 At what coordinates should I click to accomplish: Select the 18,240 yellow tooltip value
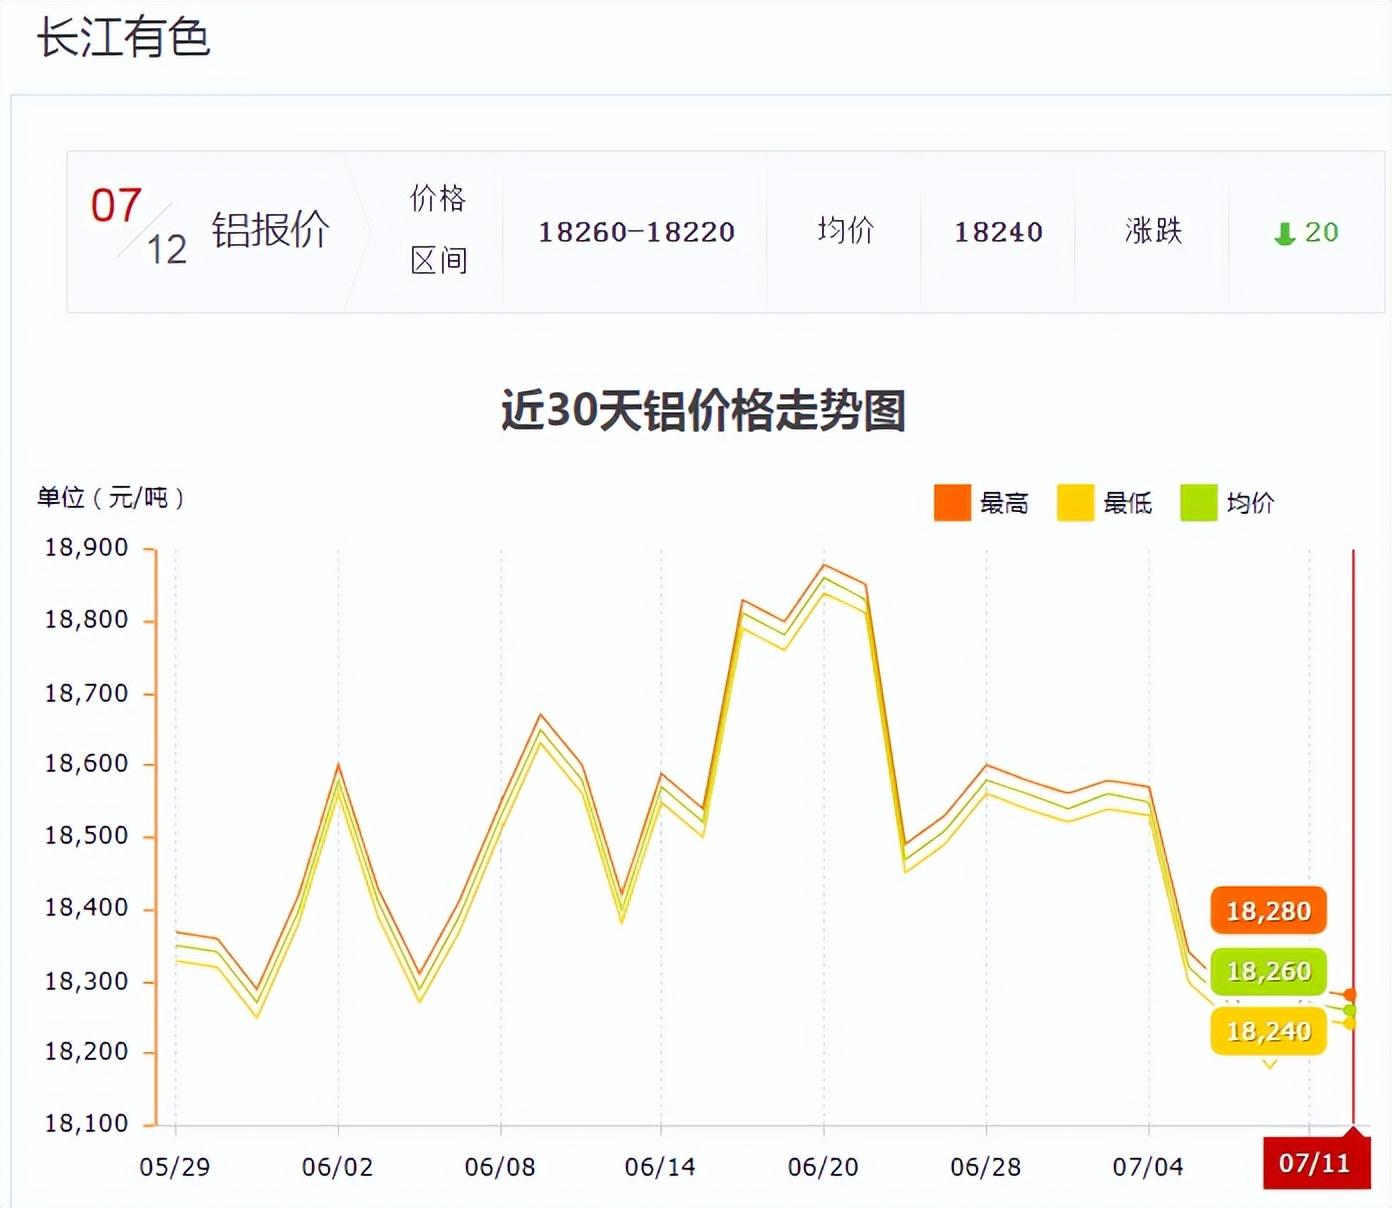pyautogui.click(x=1268, y=1031)
